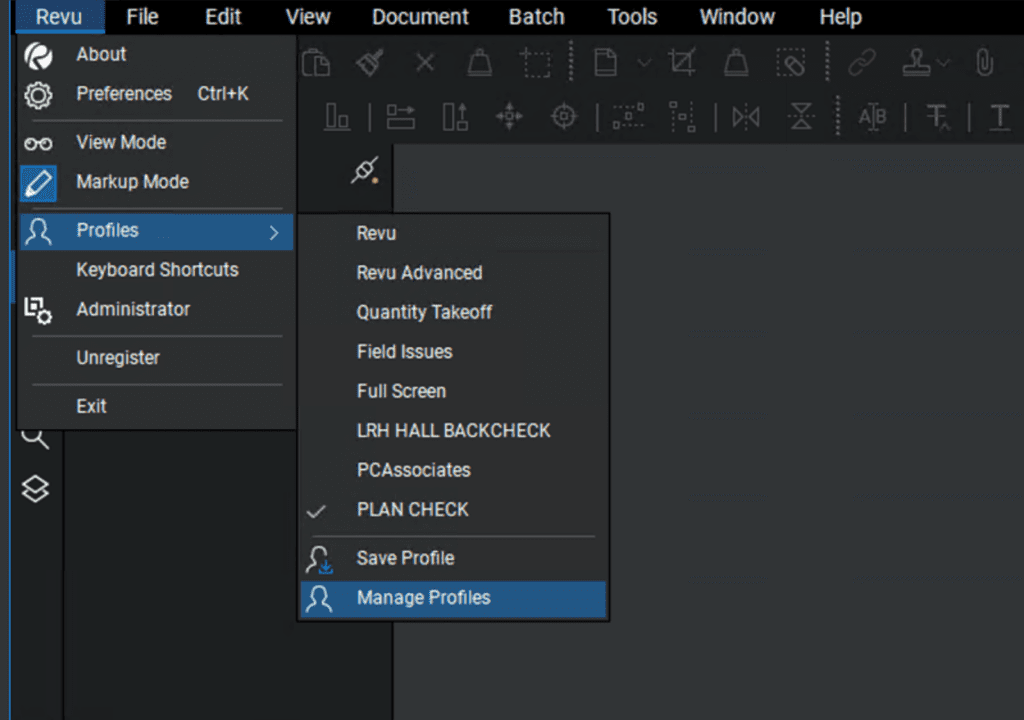
Task: Expand the Profiles submenu arrow
Action: (x=274, y=233)
